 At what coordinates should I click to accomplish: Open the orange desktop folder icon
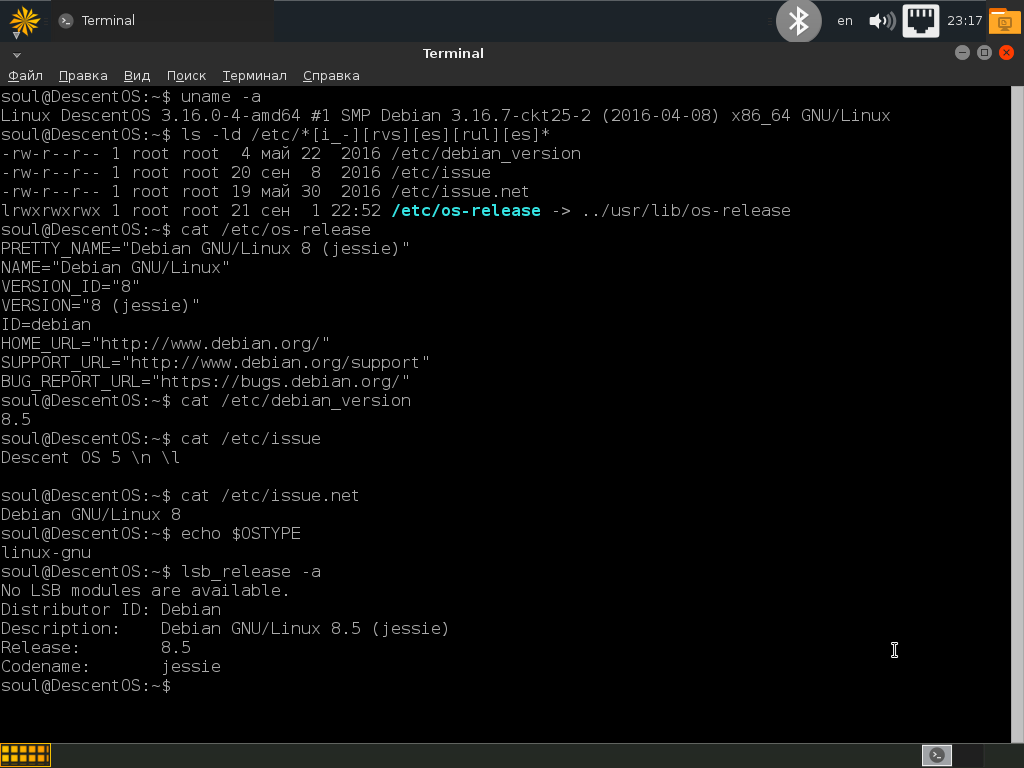click(x=1004, y=21)
